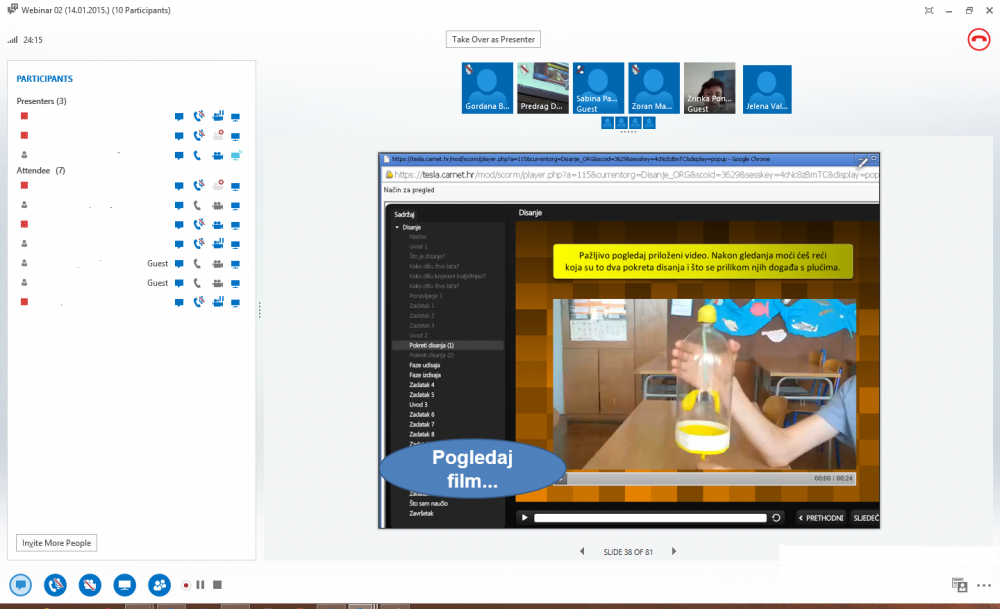Click the Take Over as Presenter button
The width and height of the screenshot is (1000, 609).
click(x=493, y=40)
